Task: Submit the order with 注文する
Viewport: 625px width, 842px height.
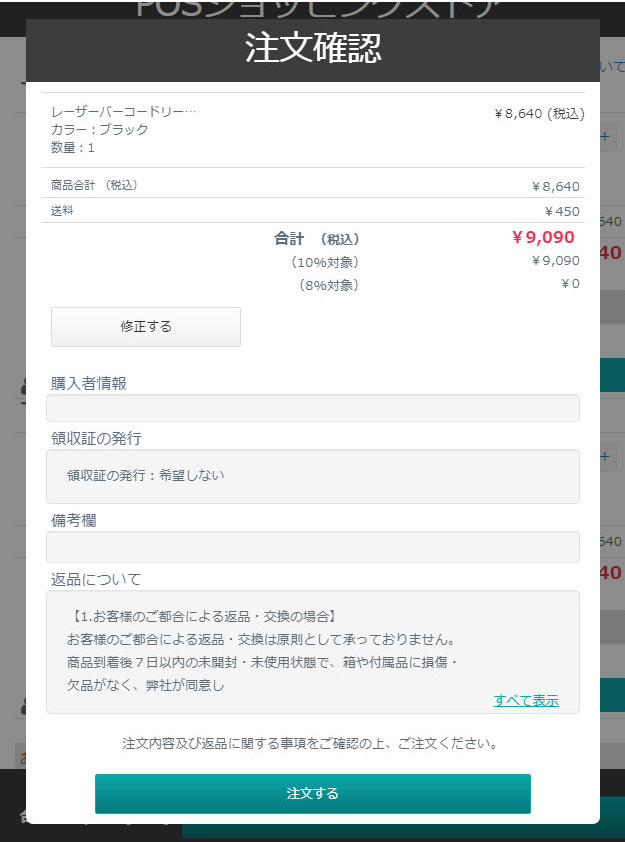Action: point(312,793)
